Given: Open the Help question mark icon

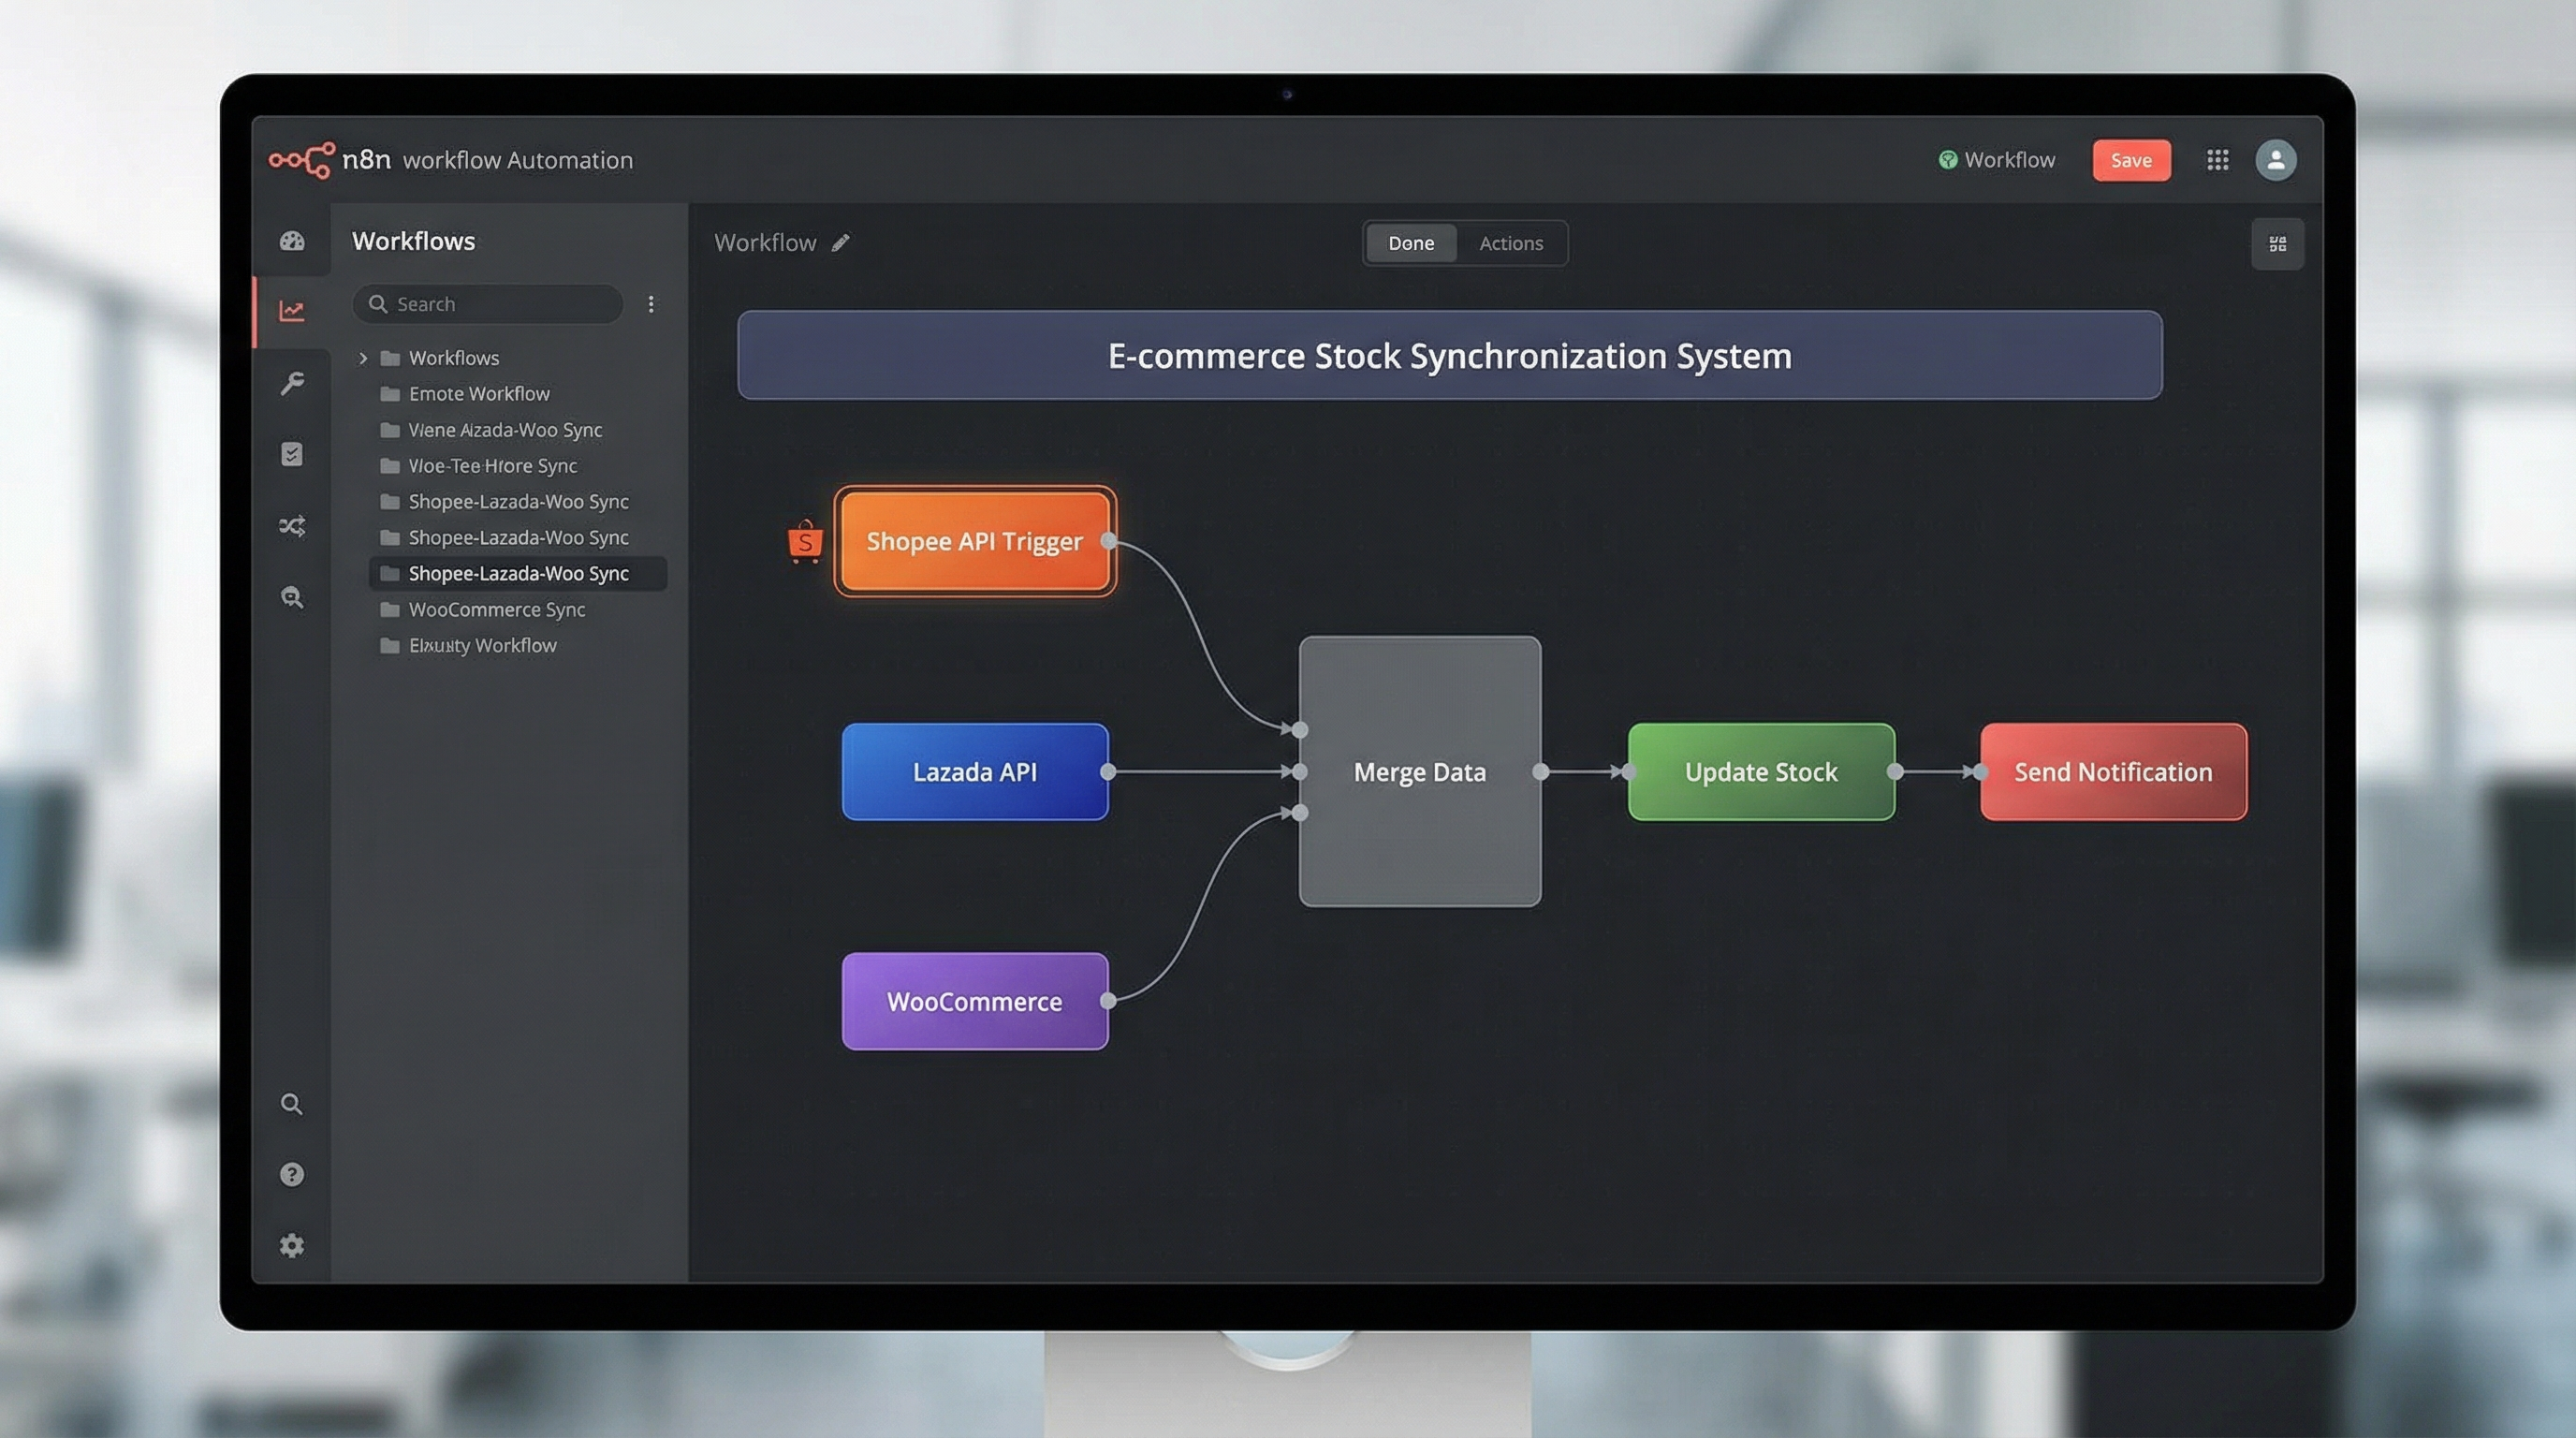Looking at the screenshot, I should click(291, 1173).
